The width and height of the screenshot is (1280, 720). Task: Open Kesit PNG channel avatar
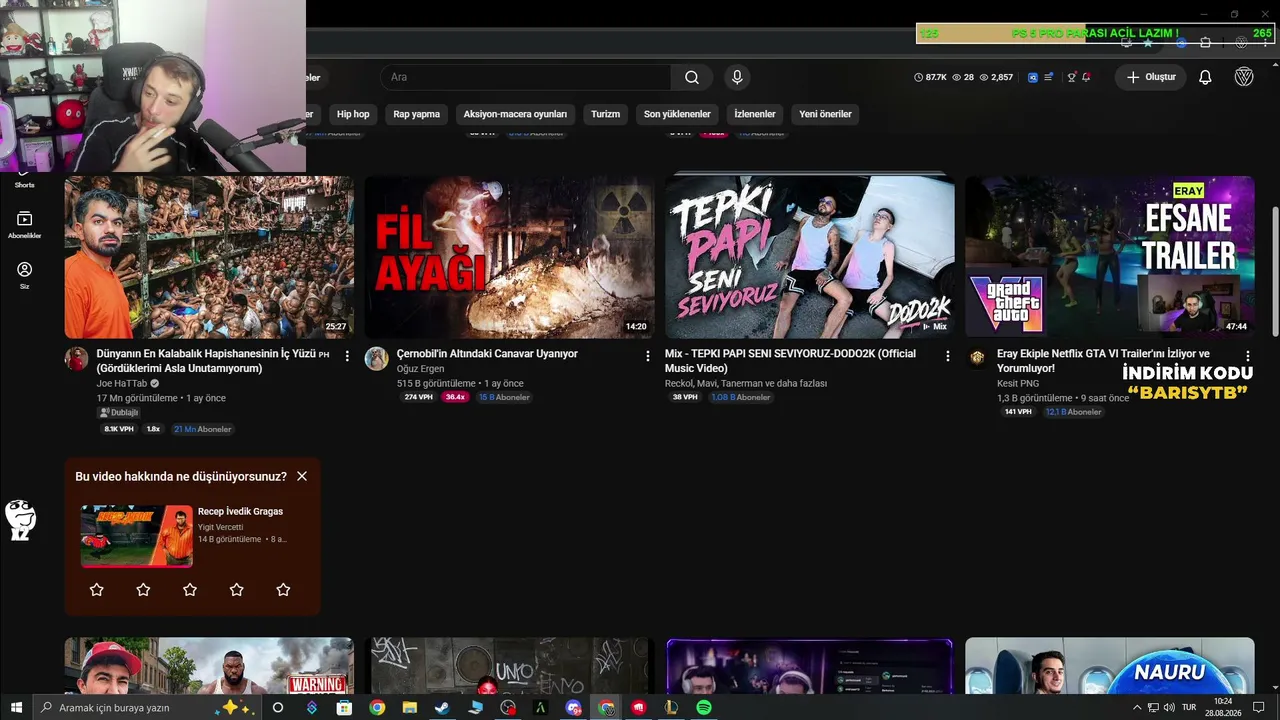point(977,358)
